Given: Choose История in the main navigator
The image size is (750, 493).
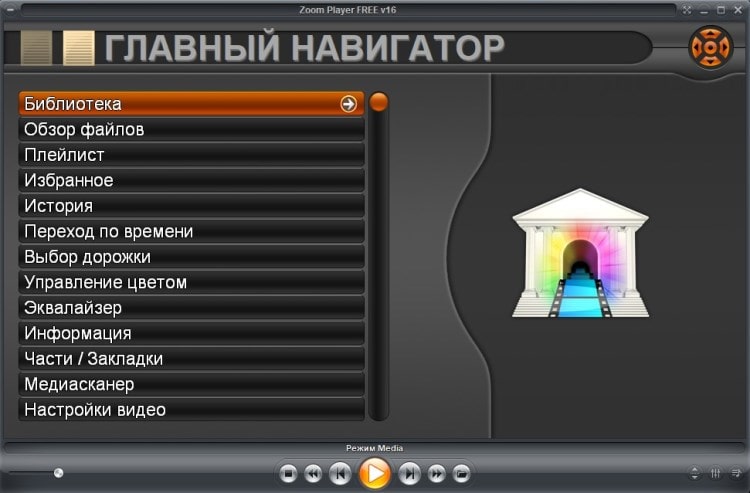Looking at the screenshot, I should coord(191,206).
